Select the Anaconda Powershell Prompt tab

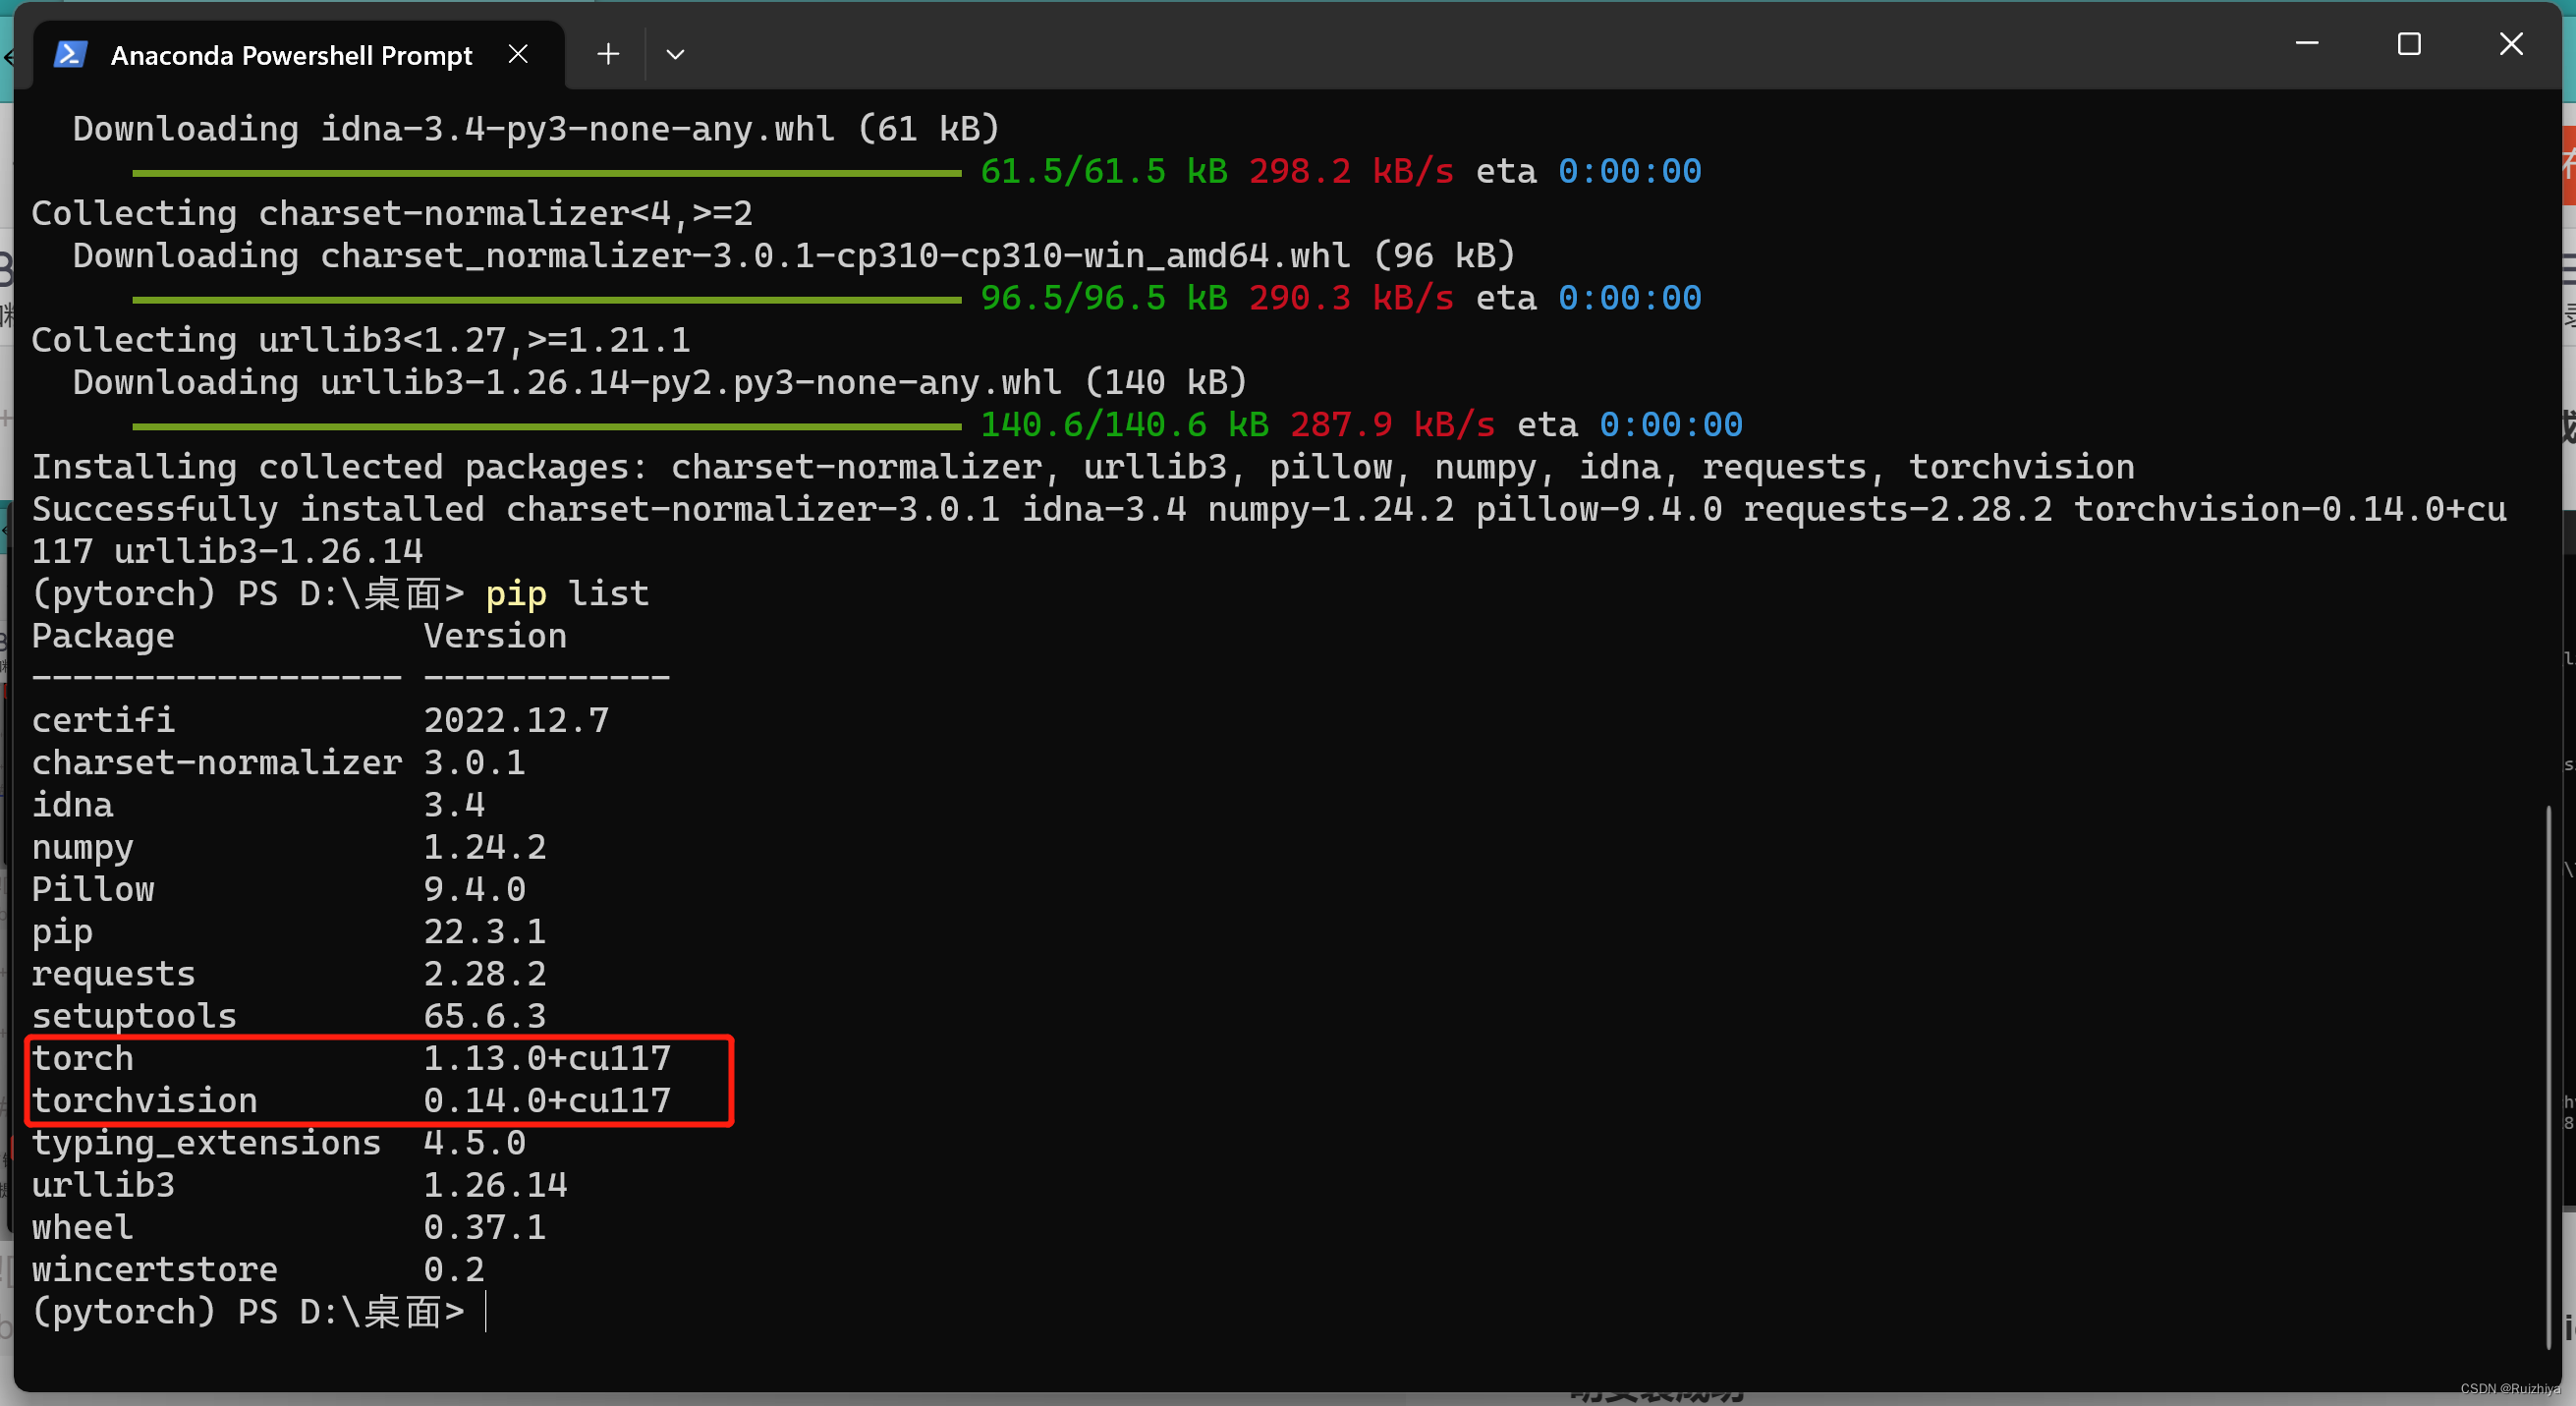[x=298, y=54]
